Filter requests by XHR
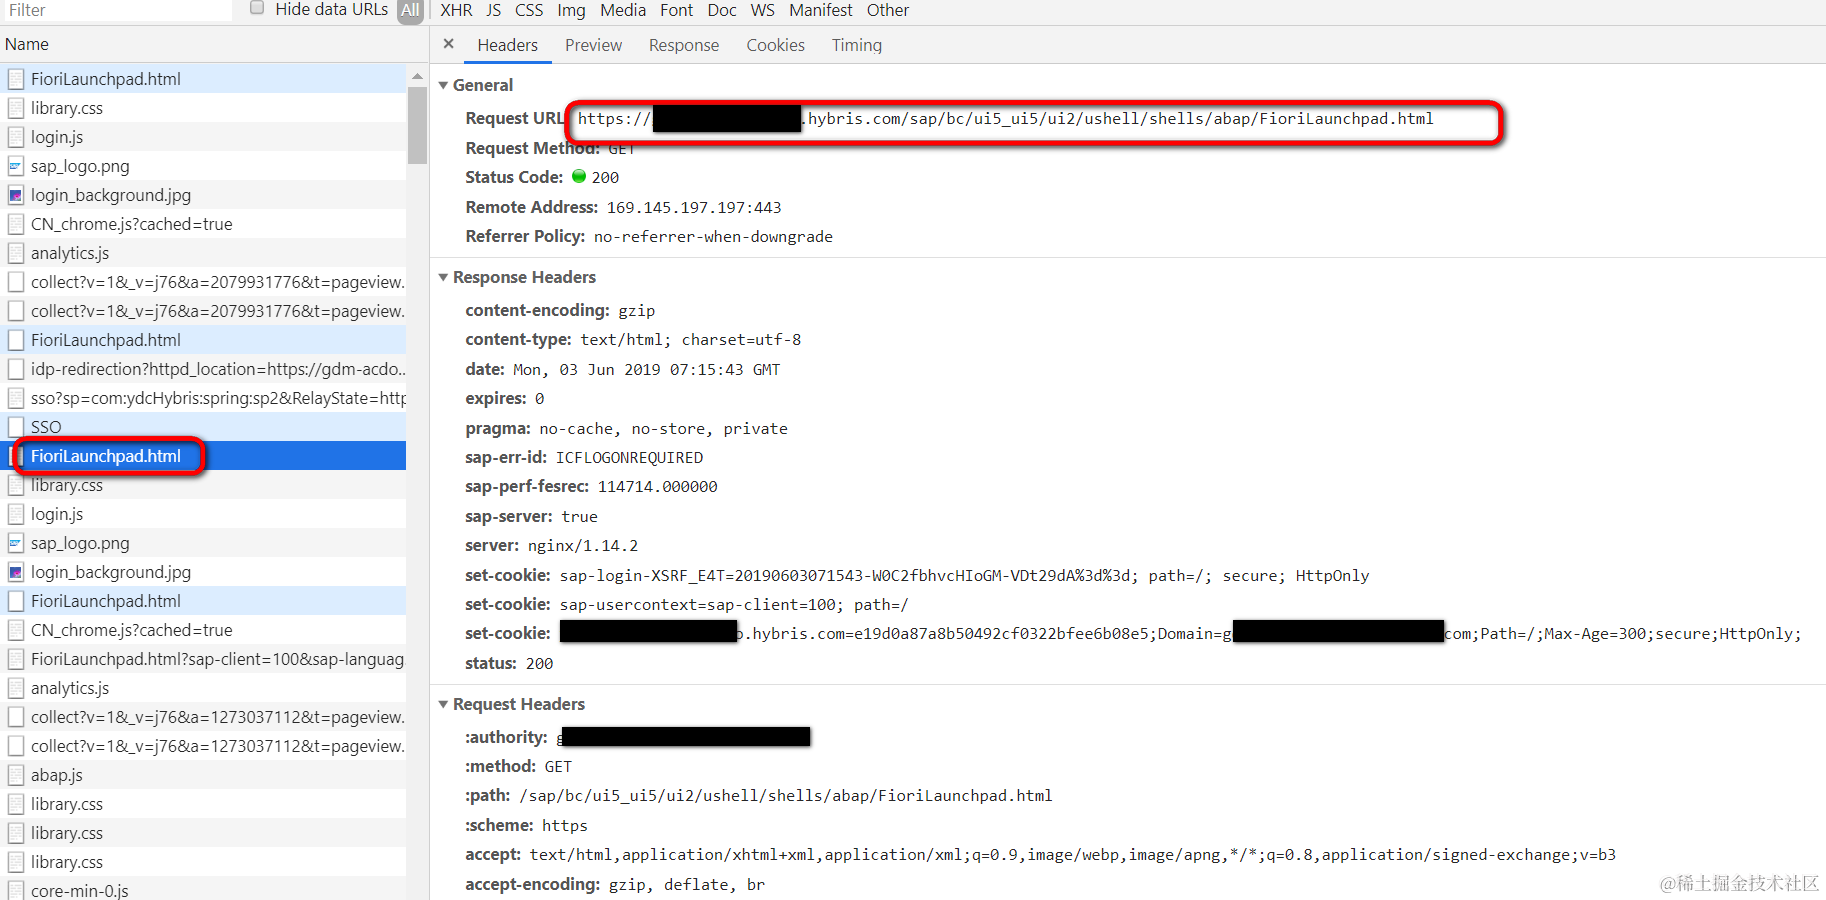This screenshot has width=1826, height=900. coord(456,10)
